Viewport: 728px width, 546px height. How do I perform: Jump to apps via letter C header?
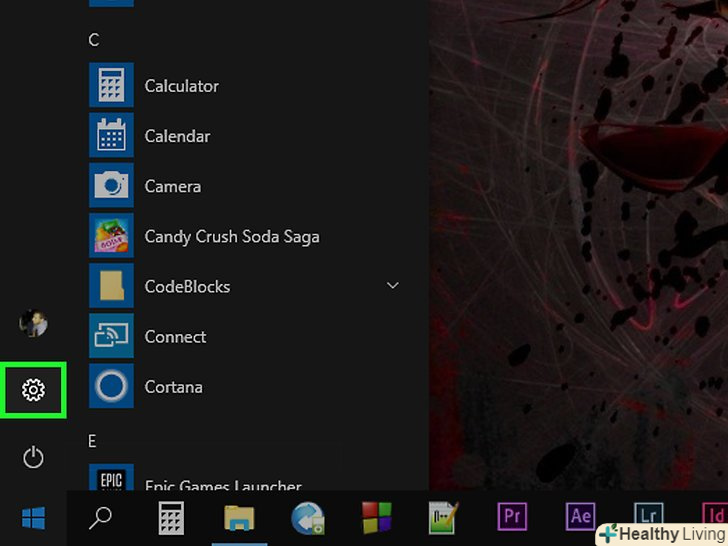pos(94,40)
